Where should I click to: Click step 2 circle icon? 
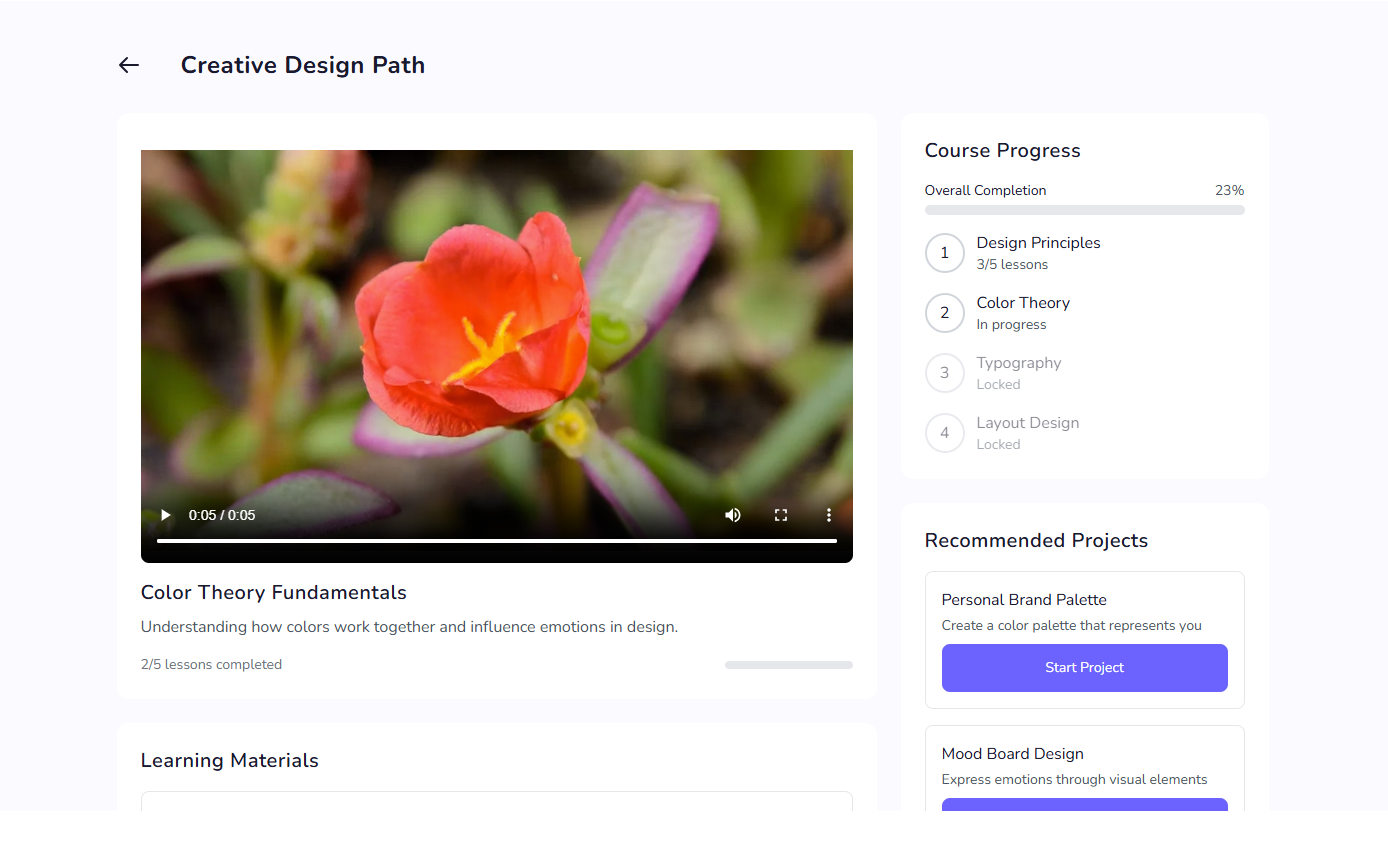pos(944,313)
